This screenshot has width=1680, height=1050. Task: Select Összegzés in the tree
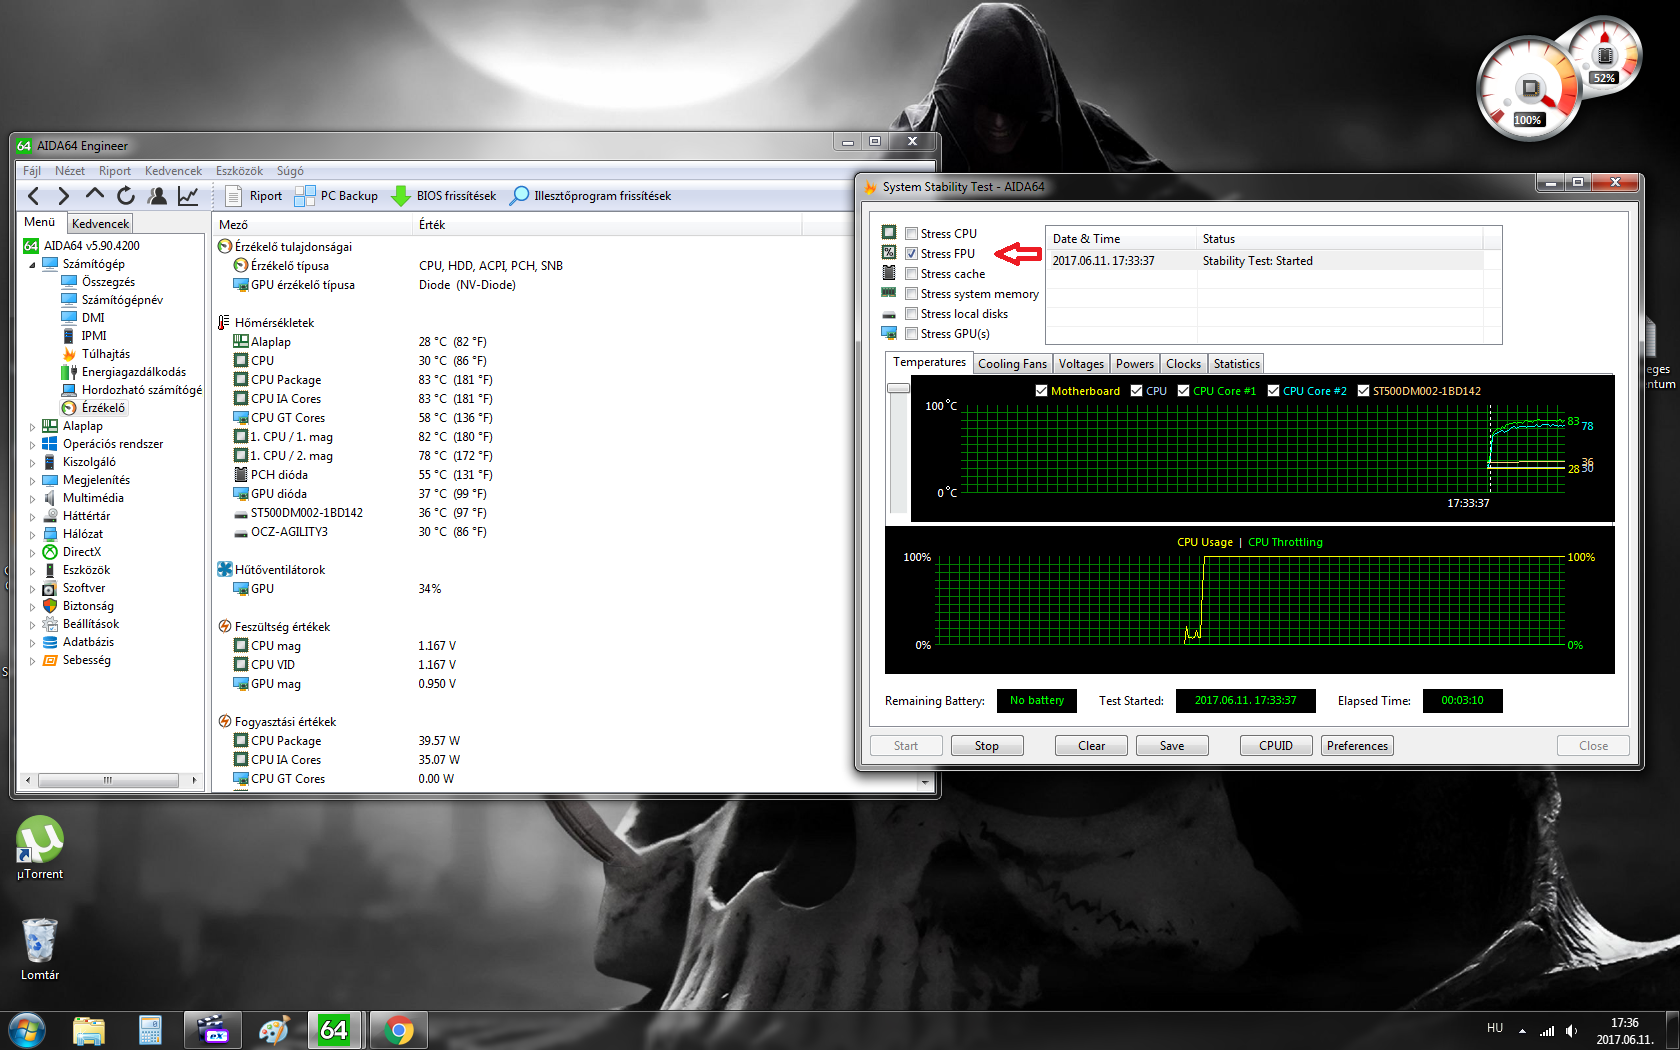click(98, 282)
